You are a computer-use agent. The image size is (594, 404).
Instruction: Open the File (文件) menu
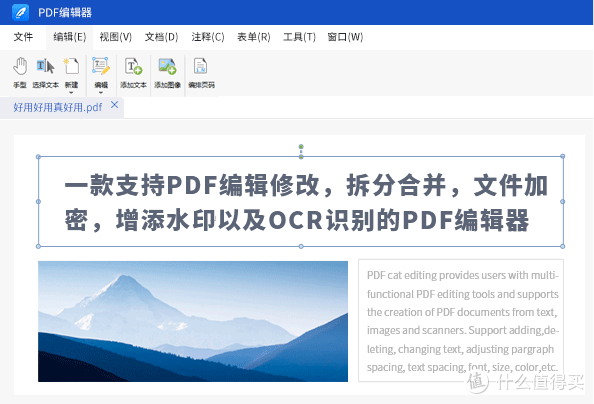tap(23, 37)
